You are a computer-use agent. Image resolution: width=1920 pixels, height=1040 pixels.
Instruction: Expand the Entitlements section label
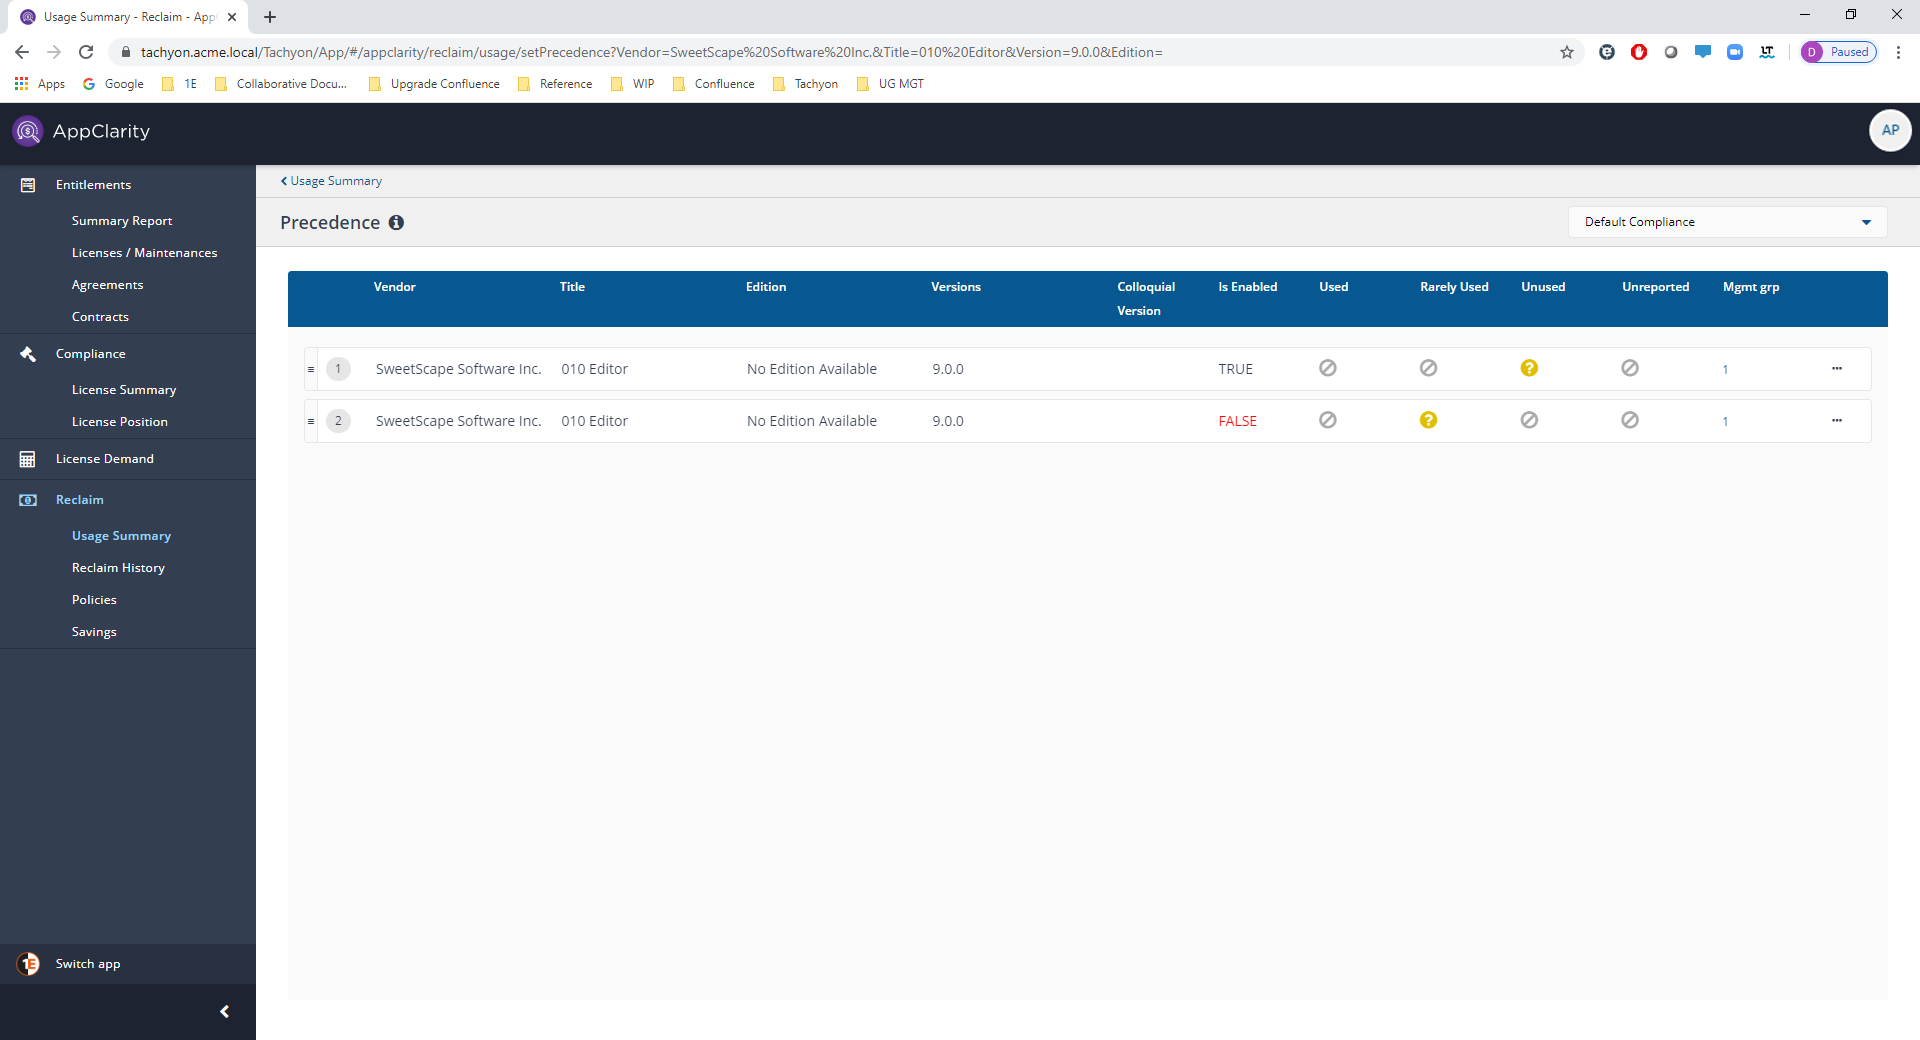(x=93, y=185)
